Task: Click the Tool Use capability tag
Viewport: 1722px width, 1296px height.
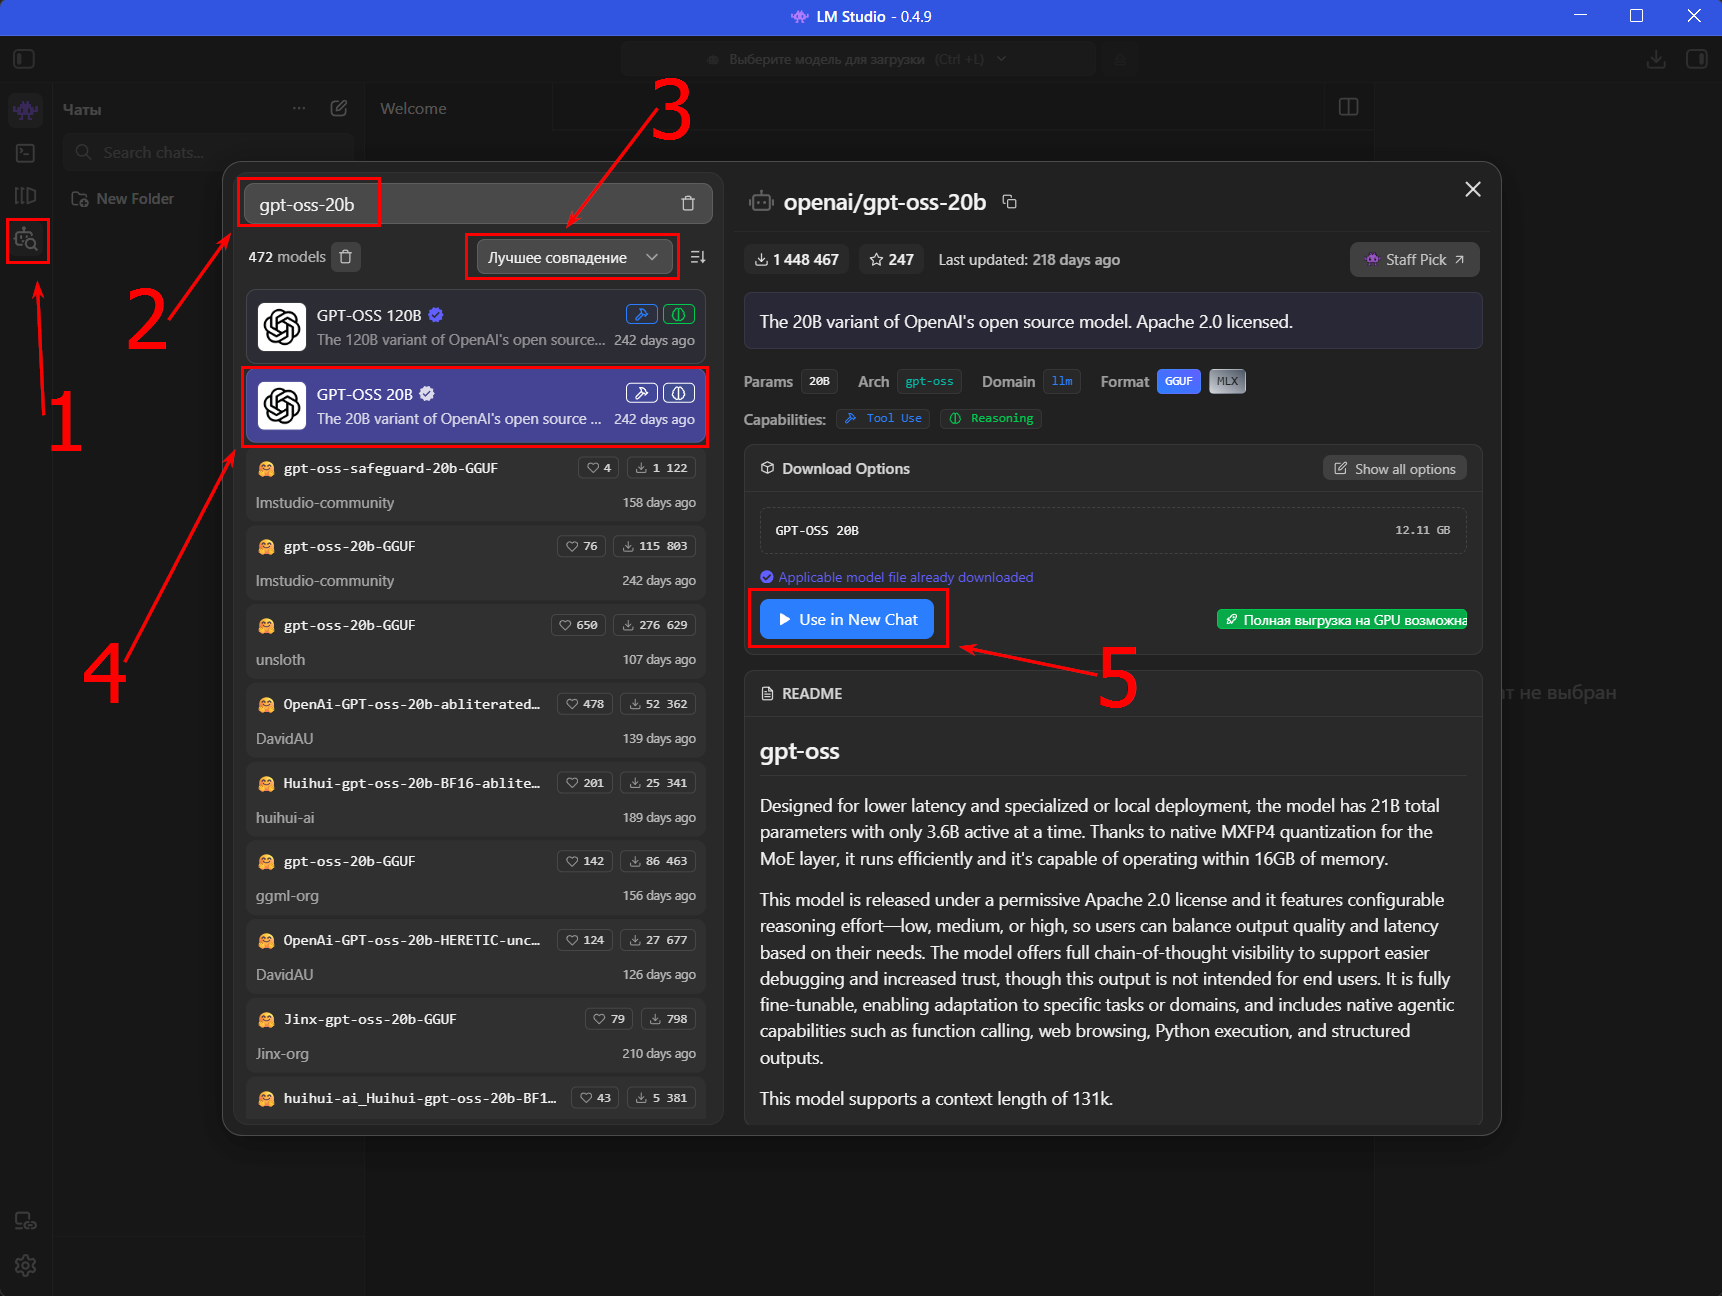Action: click(x=883, y=418)
